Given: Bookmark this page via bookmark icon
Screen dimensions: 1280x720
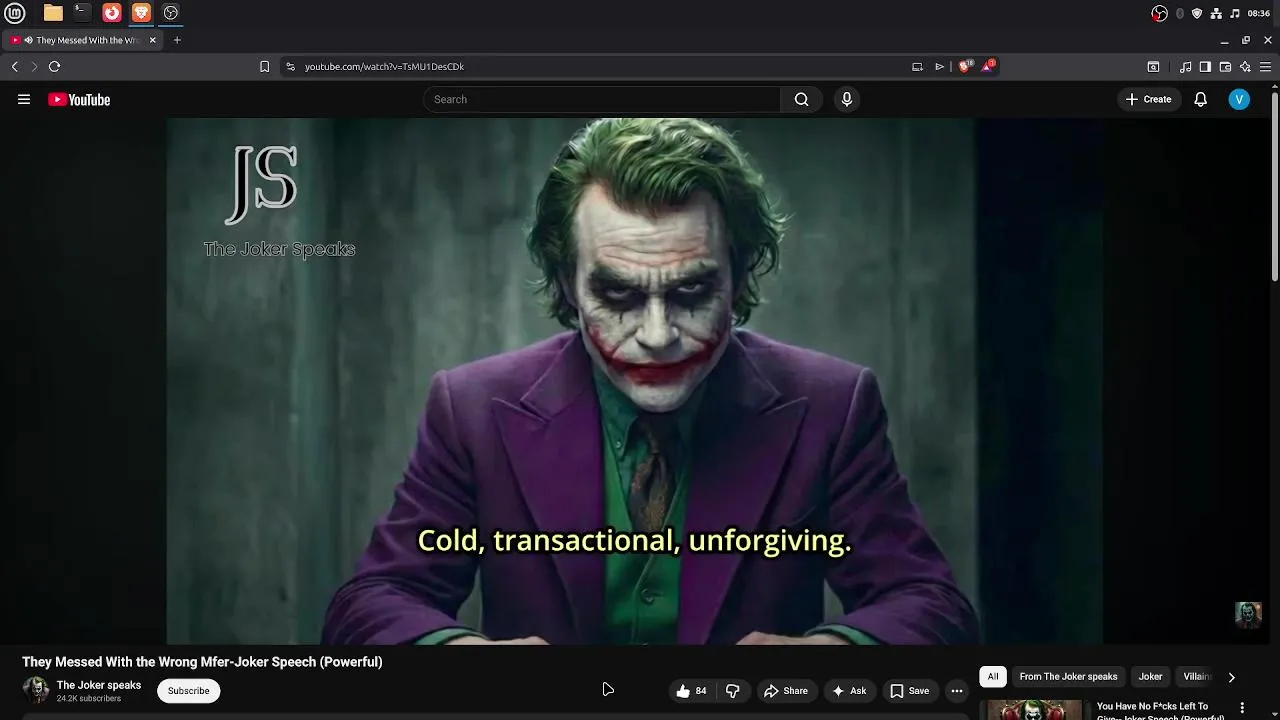Looking at the screenshot, I should coord(264,66).
